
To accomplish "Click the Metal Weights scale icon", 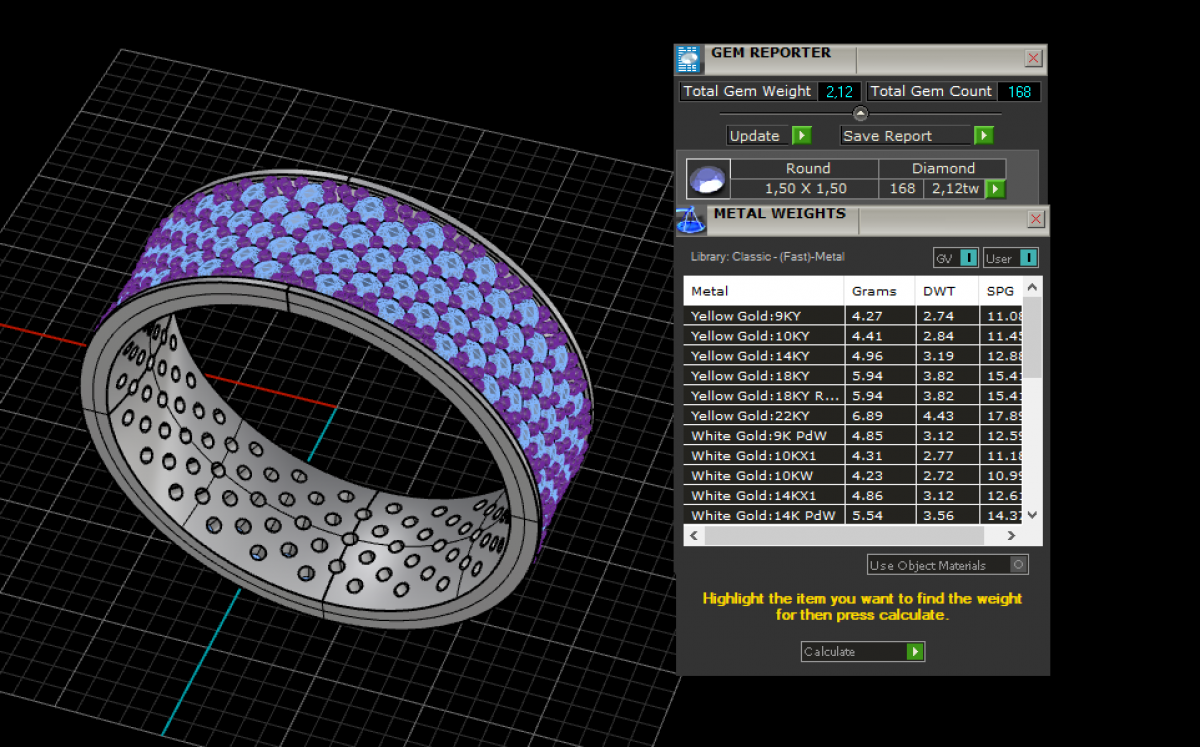I will [690, 219].
